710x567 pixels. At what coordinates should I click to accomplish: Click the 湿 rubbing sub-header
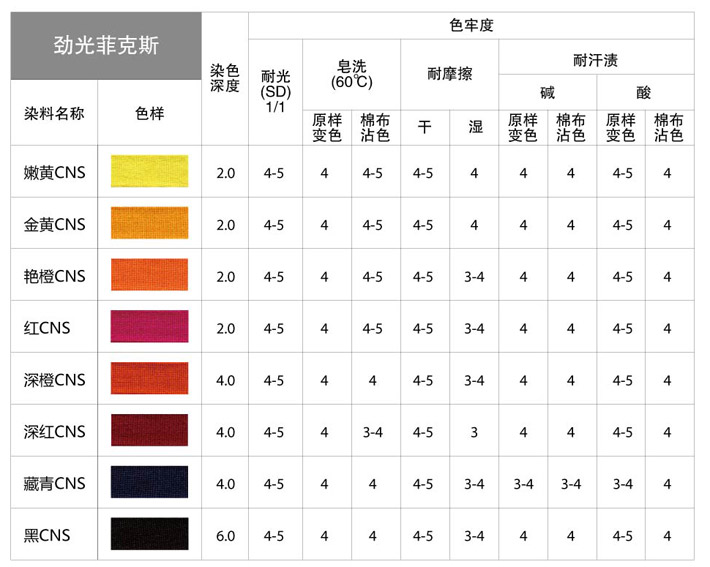[x=474, y=127]
